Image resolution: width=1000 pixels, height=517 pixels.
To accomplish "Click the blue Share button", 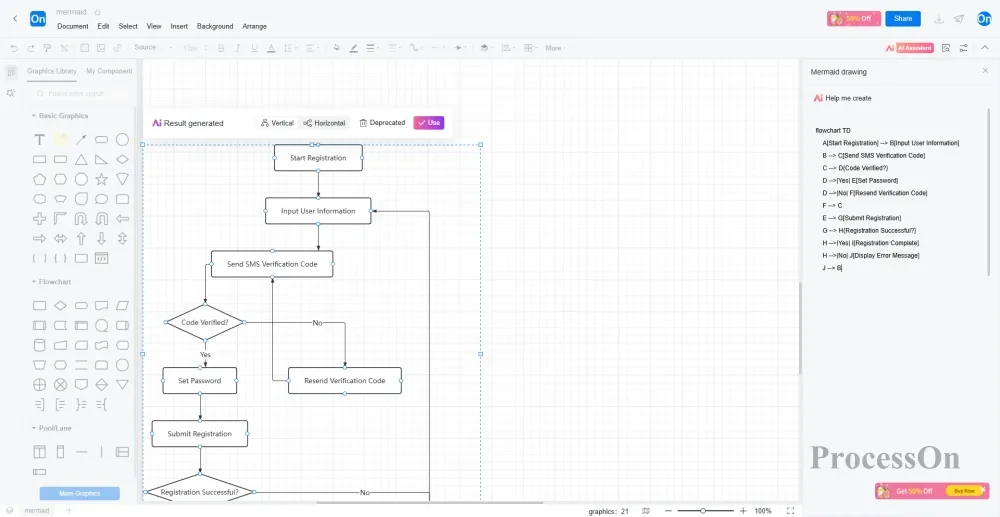I will (x=903, y=18).
